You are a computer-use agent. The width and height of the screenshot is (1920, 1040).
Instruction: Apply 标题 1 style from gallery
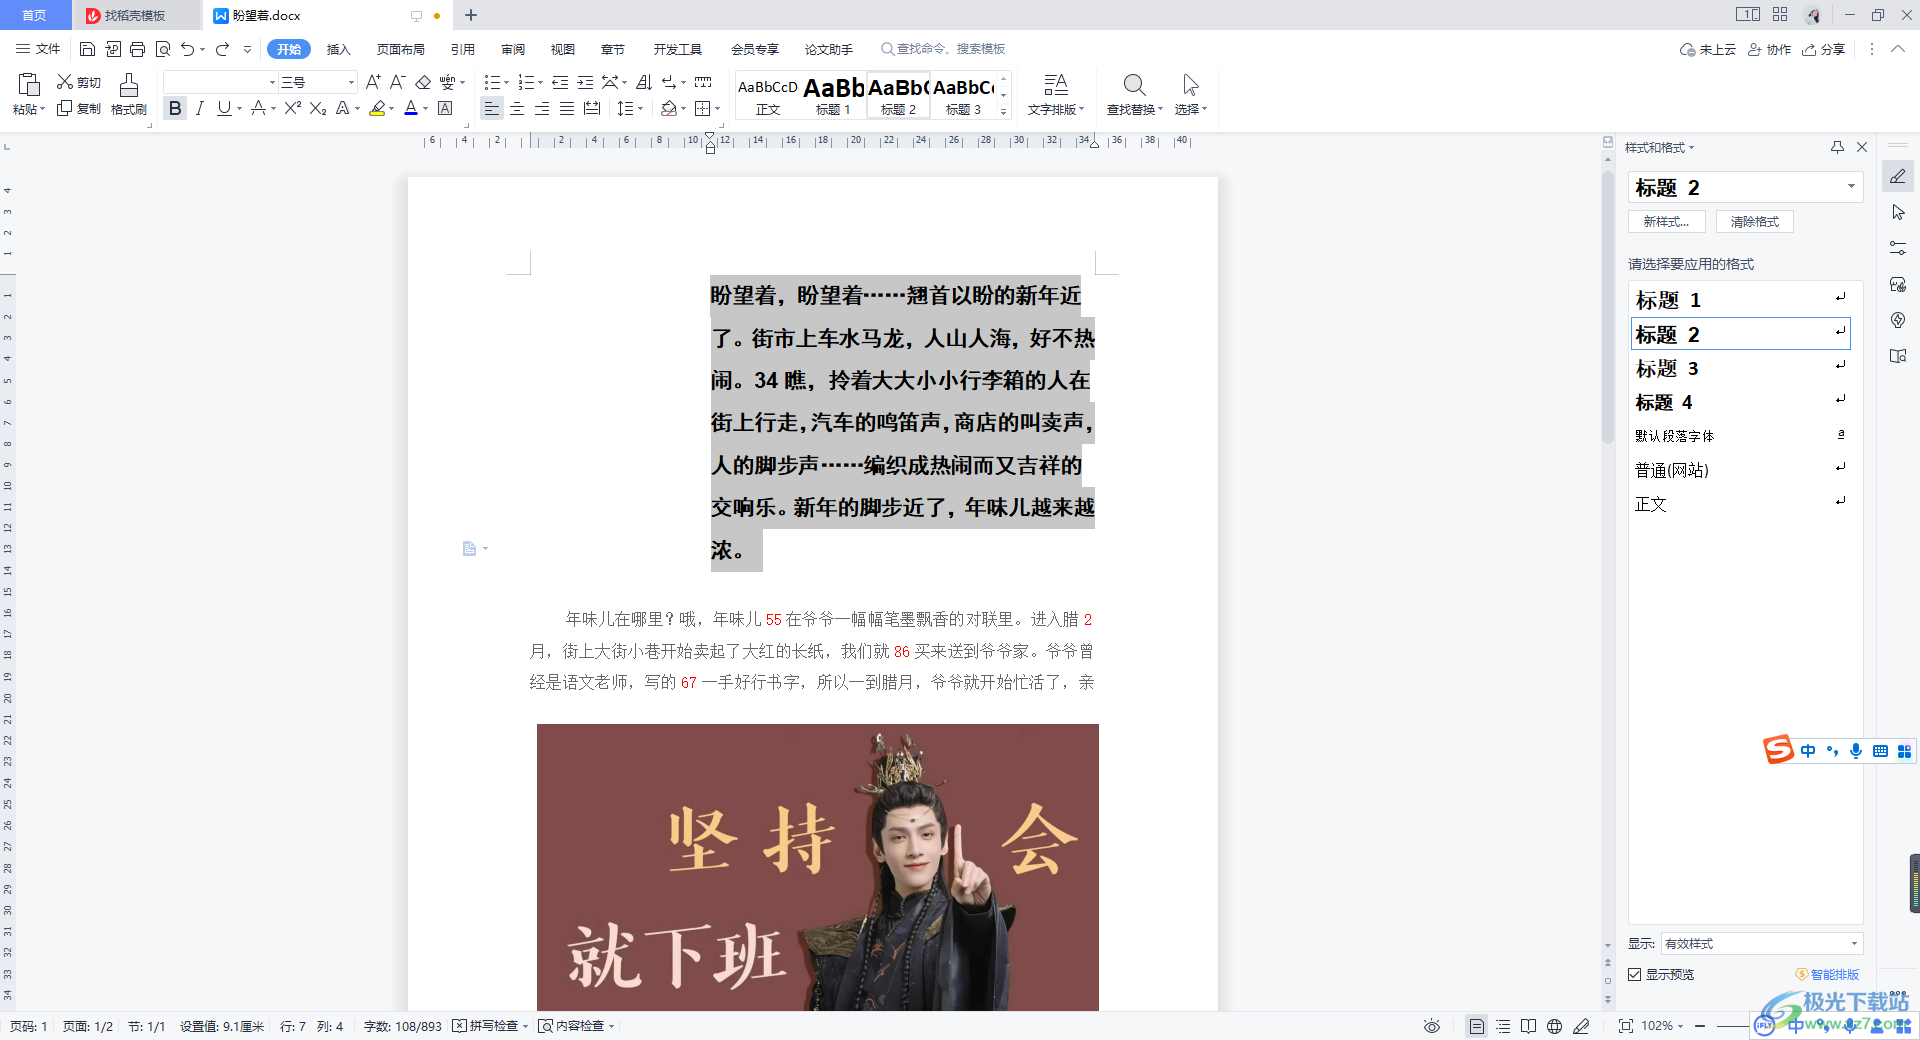click(833, 95)
